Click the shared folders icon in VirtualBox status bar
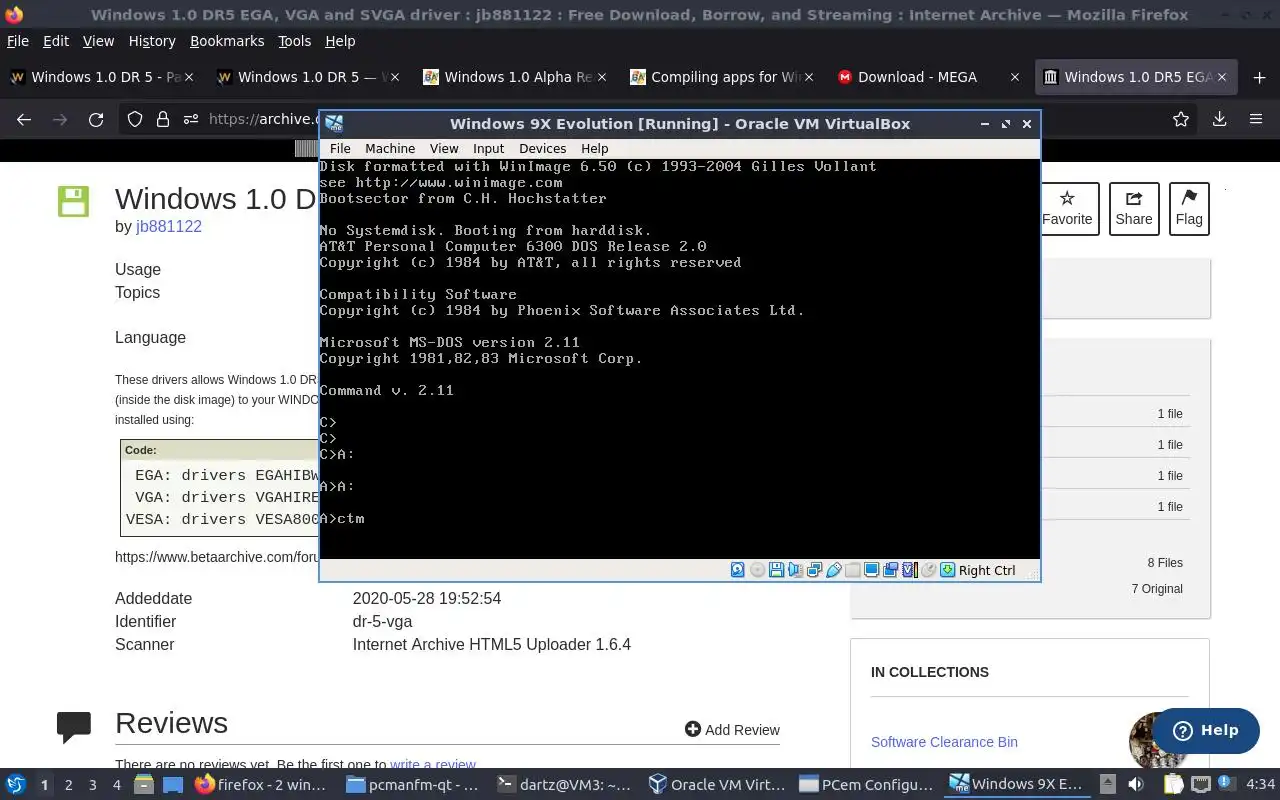 click(x=852, y=570)
